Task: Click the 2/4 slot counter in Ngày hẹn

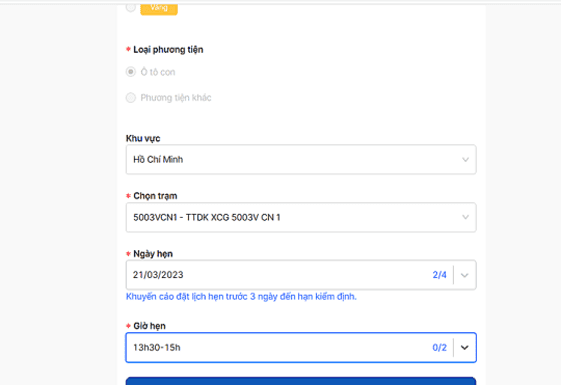Action: pyautogui.click(x=439, y=275)
